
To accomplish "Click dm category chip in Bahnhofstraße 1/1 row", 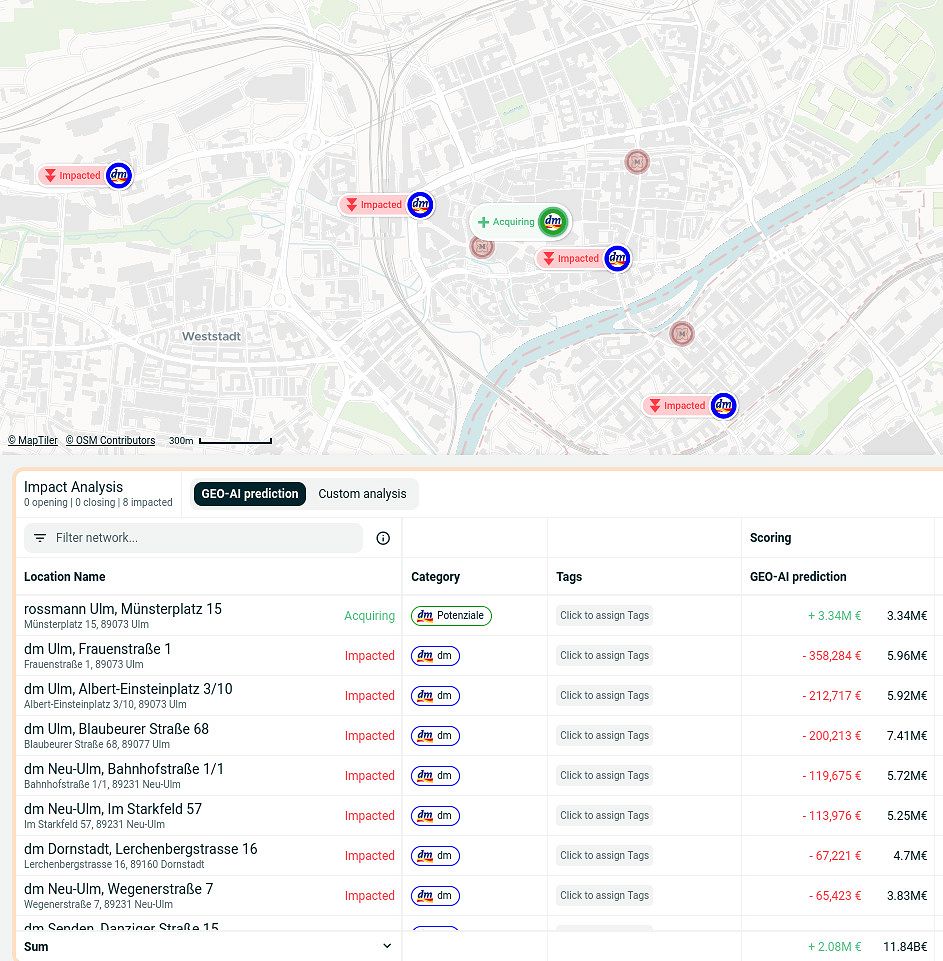I will (435, 775).
